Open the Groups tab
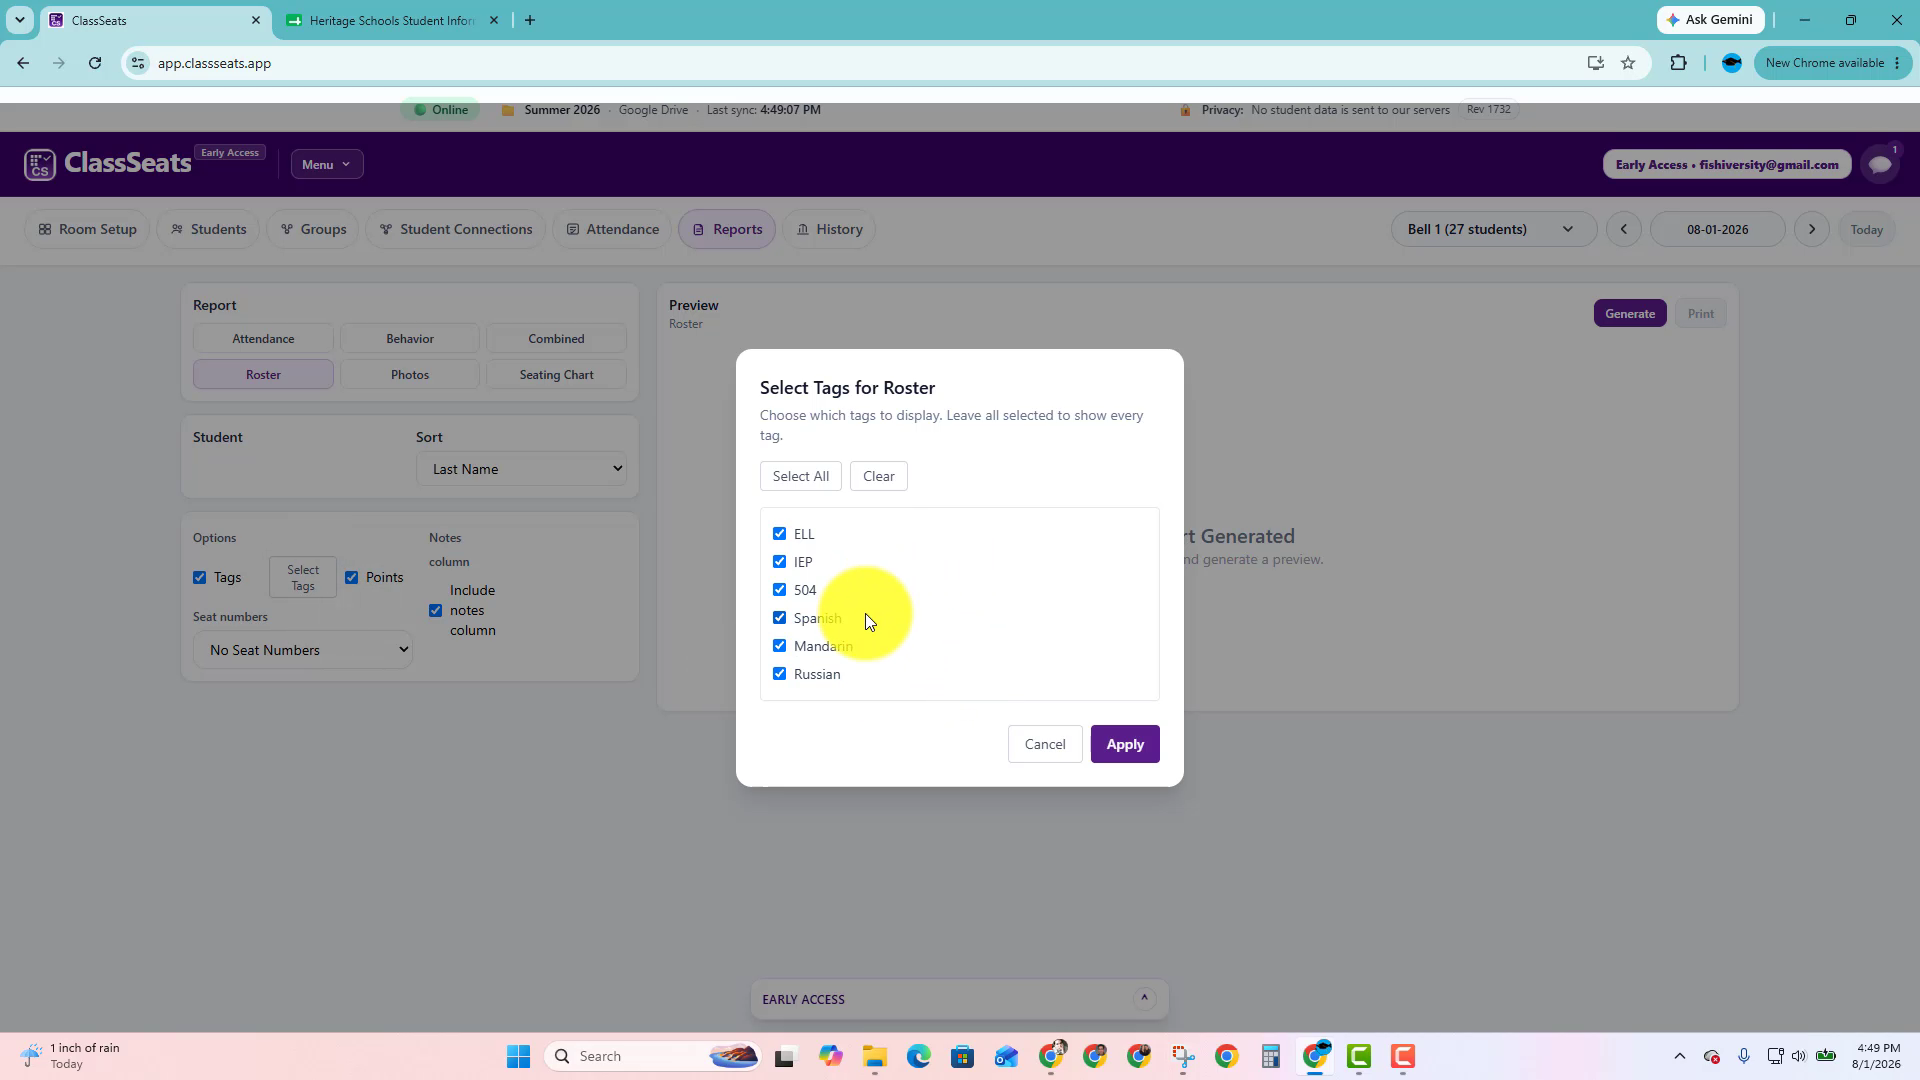Screen dimensions: 1920x1080 coord(313,229)
